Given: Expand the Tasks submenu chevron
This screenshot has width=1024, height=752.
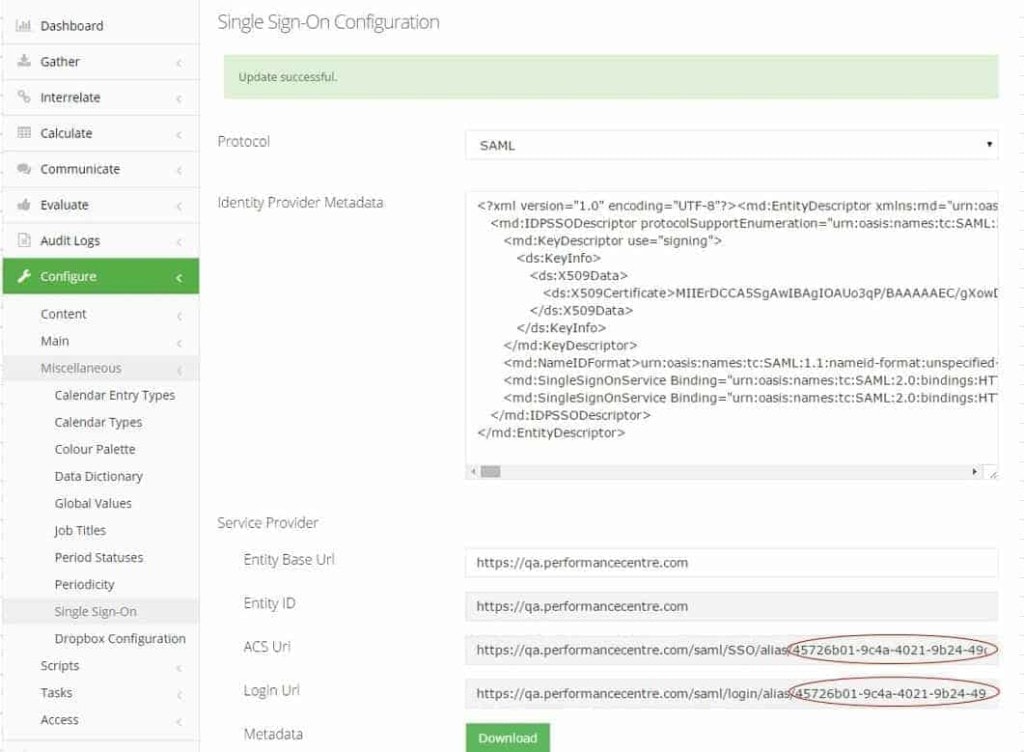Looking at the screenshot, I should pyautogui.click(x=179, y=695).
